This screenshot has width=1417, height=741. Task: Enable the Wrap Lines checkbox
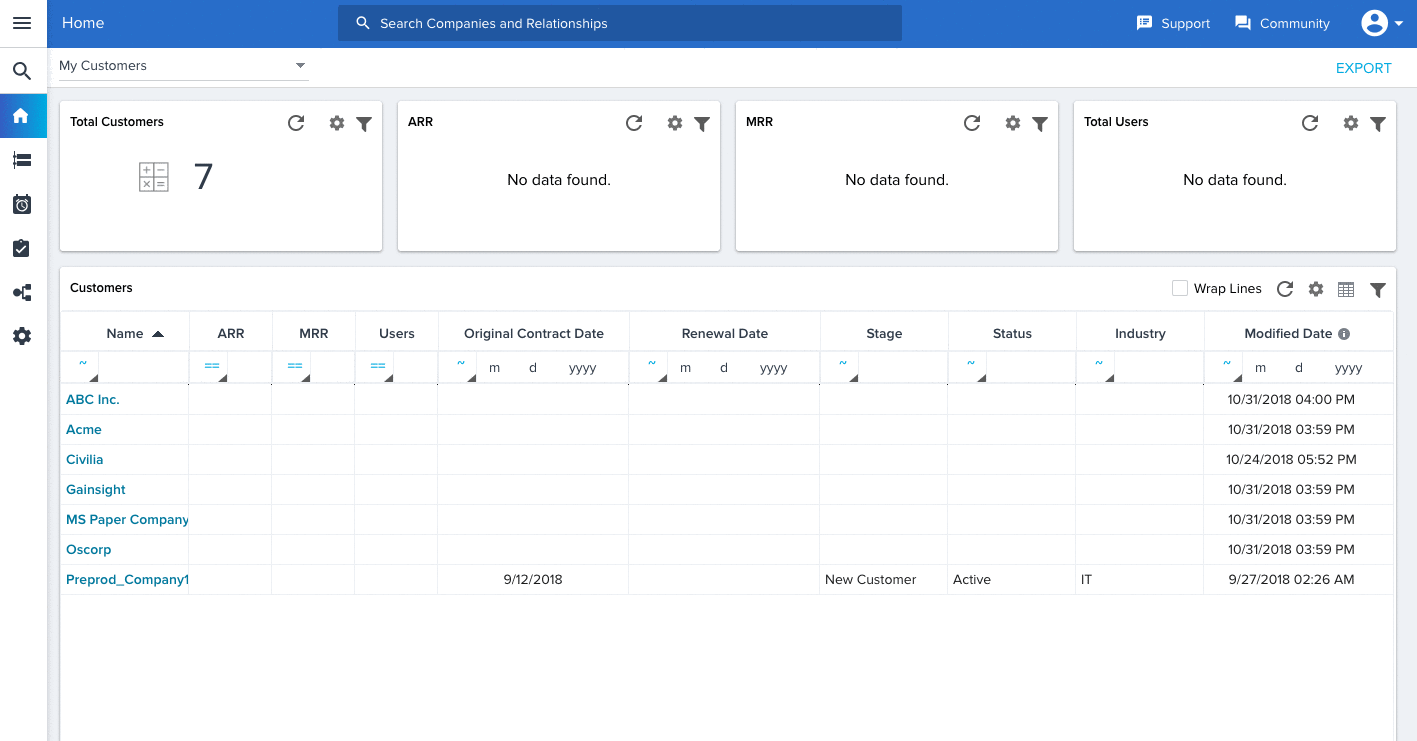pyautogui.click(x=1180, y=288)
